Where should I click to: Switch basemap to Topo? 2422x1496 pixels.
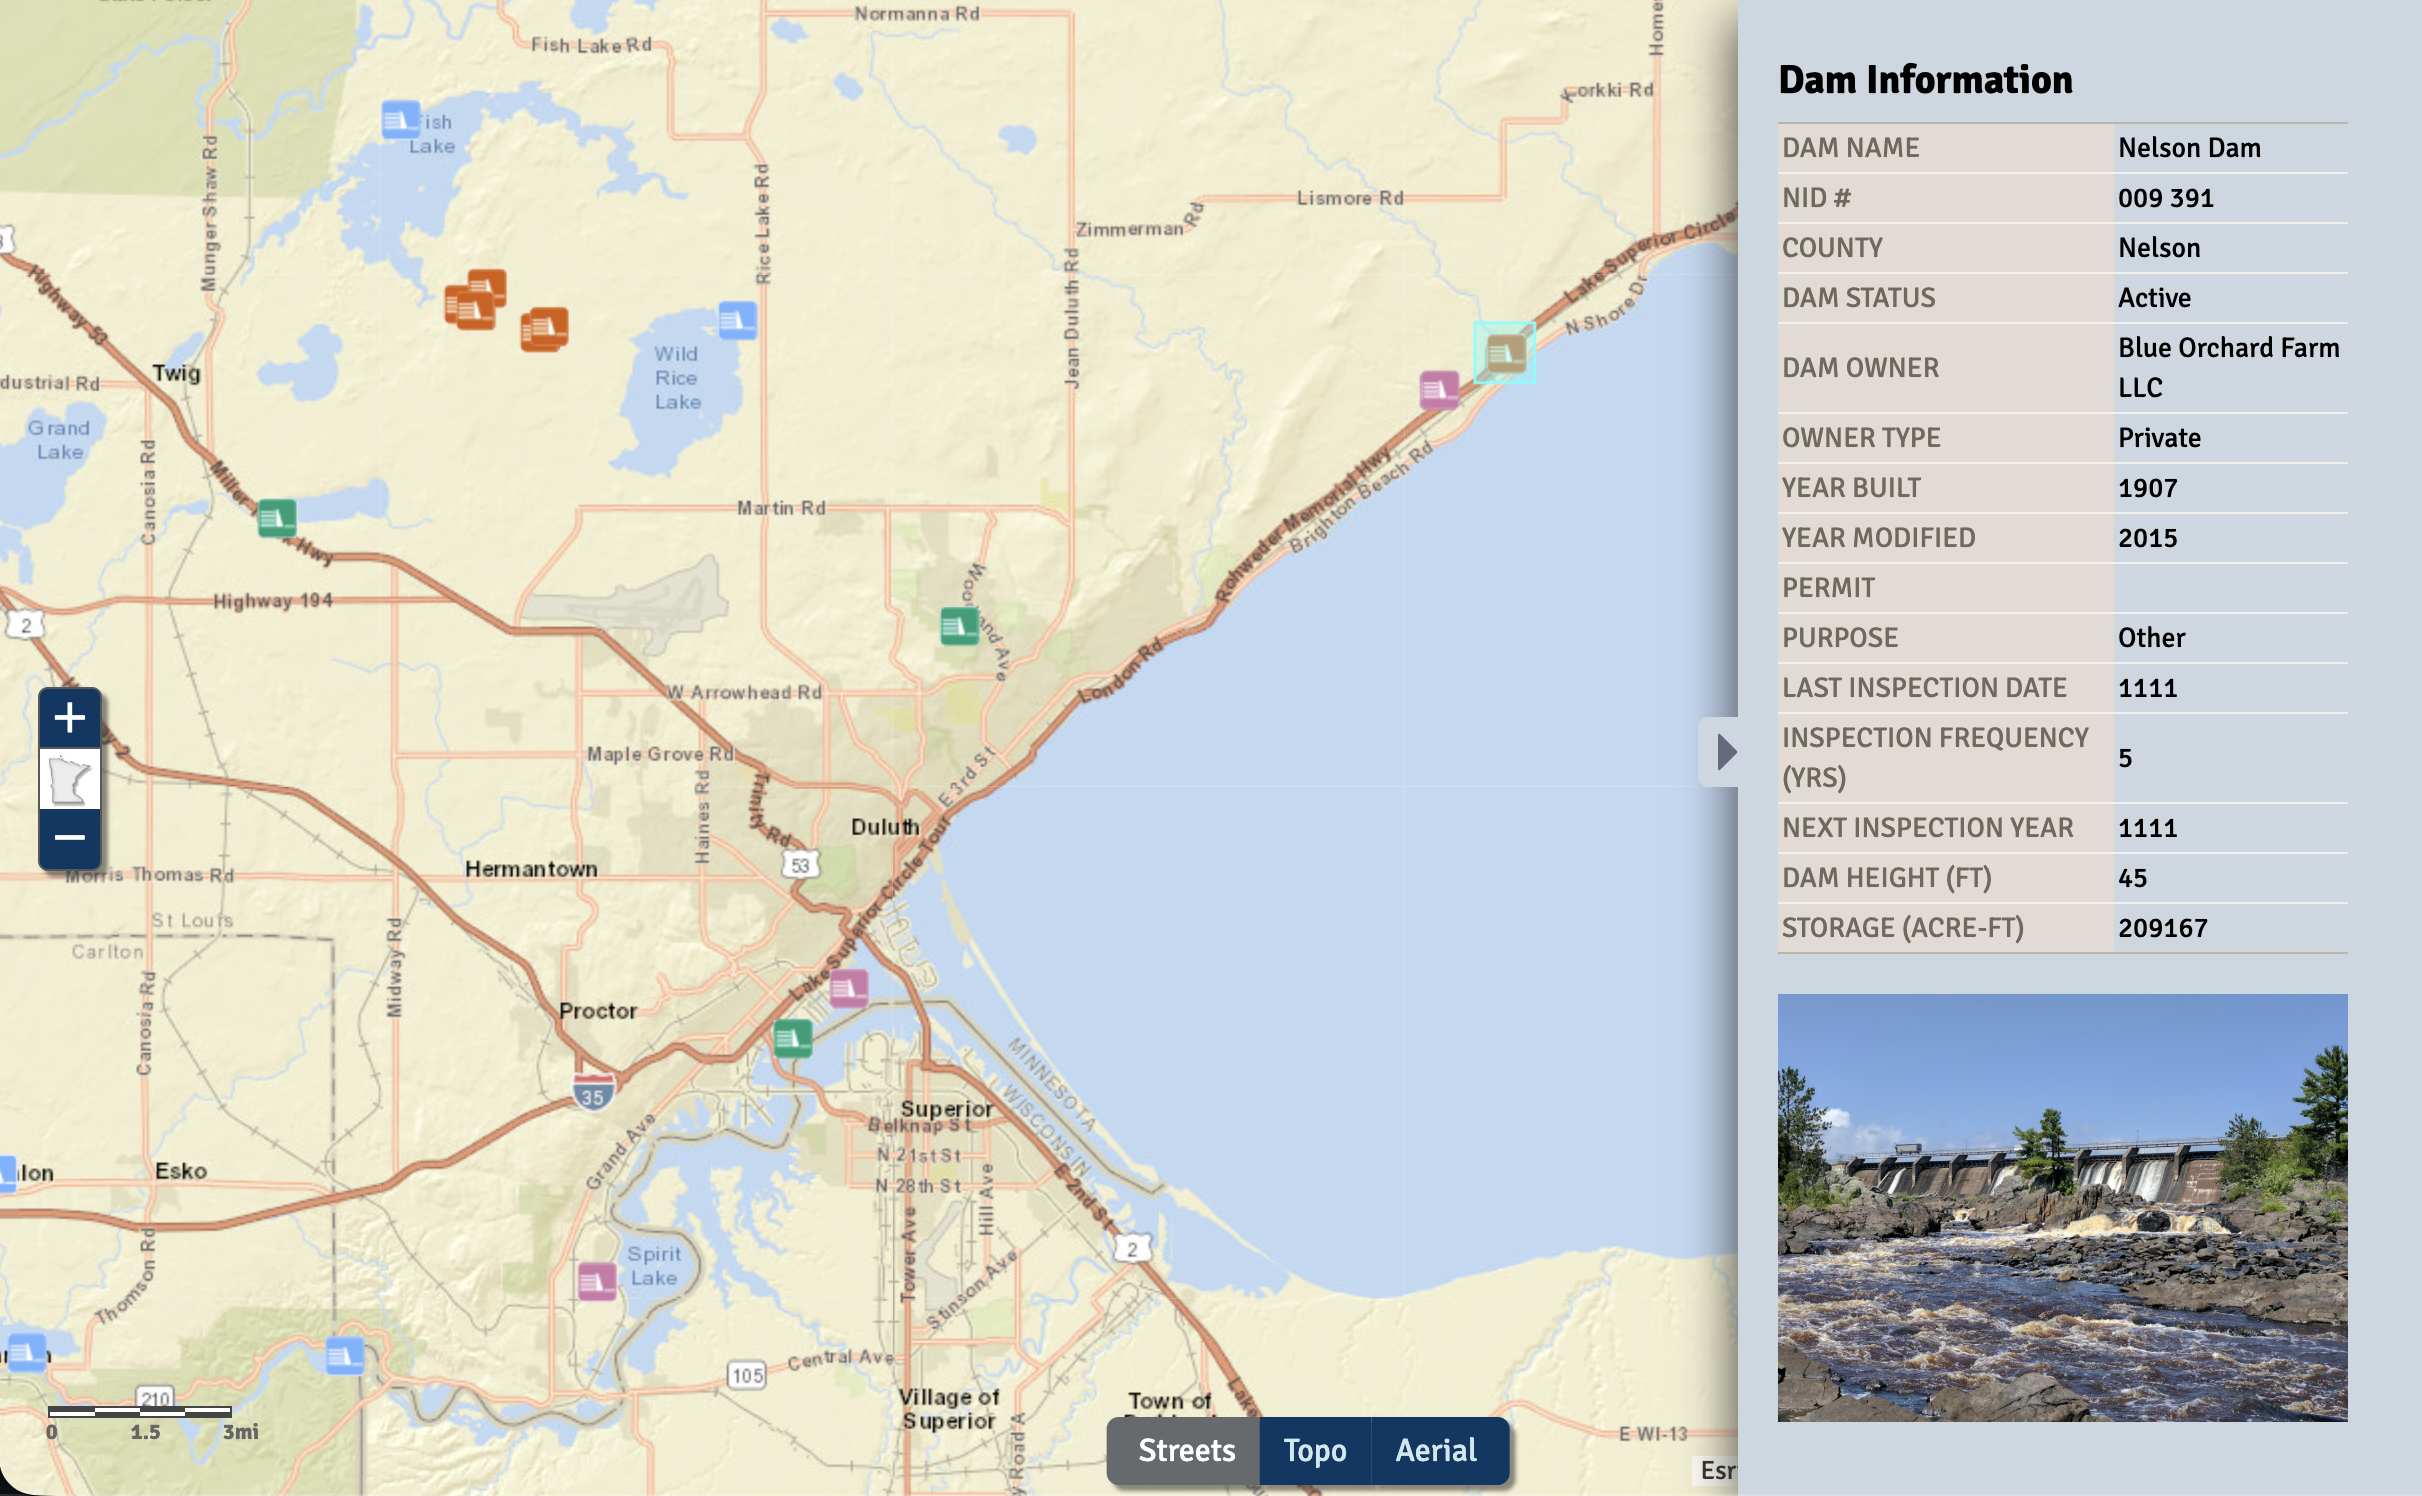1314,1450
